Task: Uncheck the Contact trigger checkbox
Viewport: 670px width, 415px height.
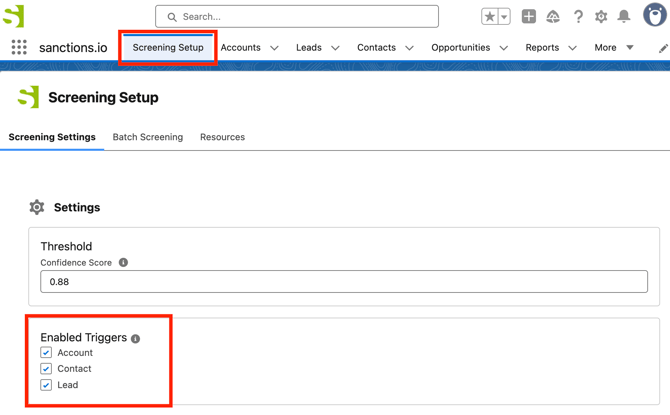Action: [x=46, y=368]
